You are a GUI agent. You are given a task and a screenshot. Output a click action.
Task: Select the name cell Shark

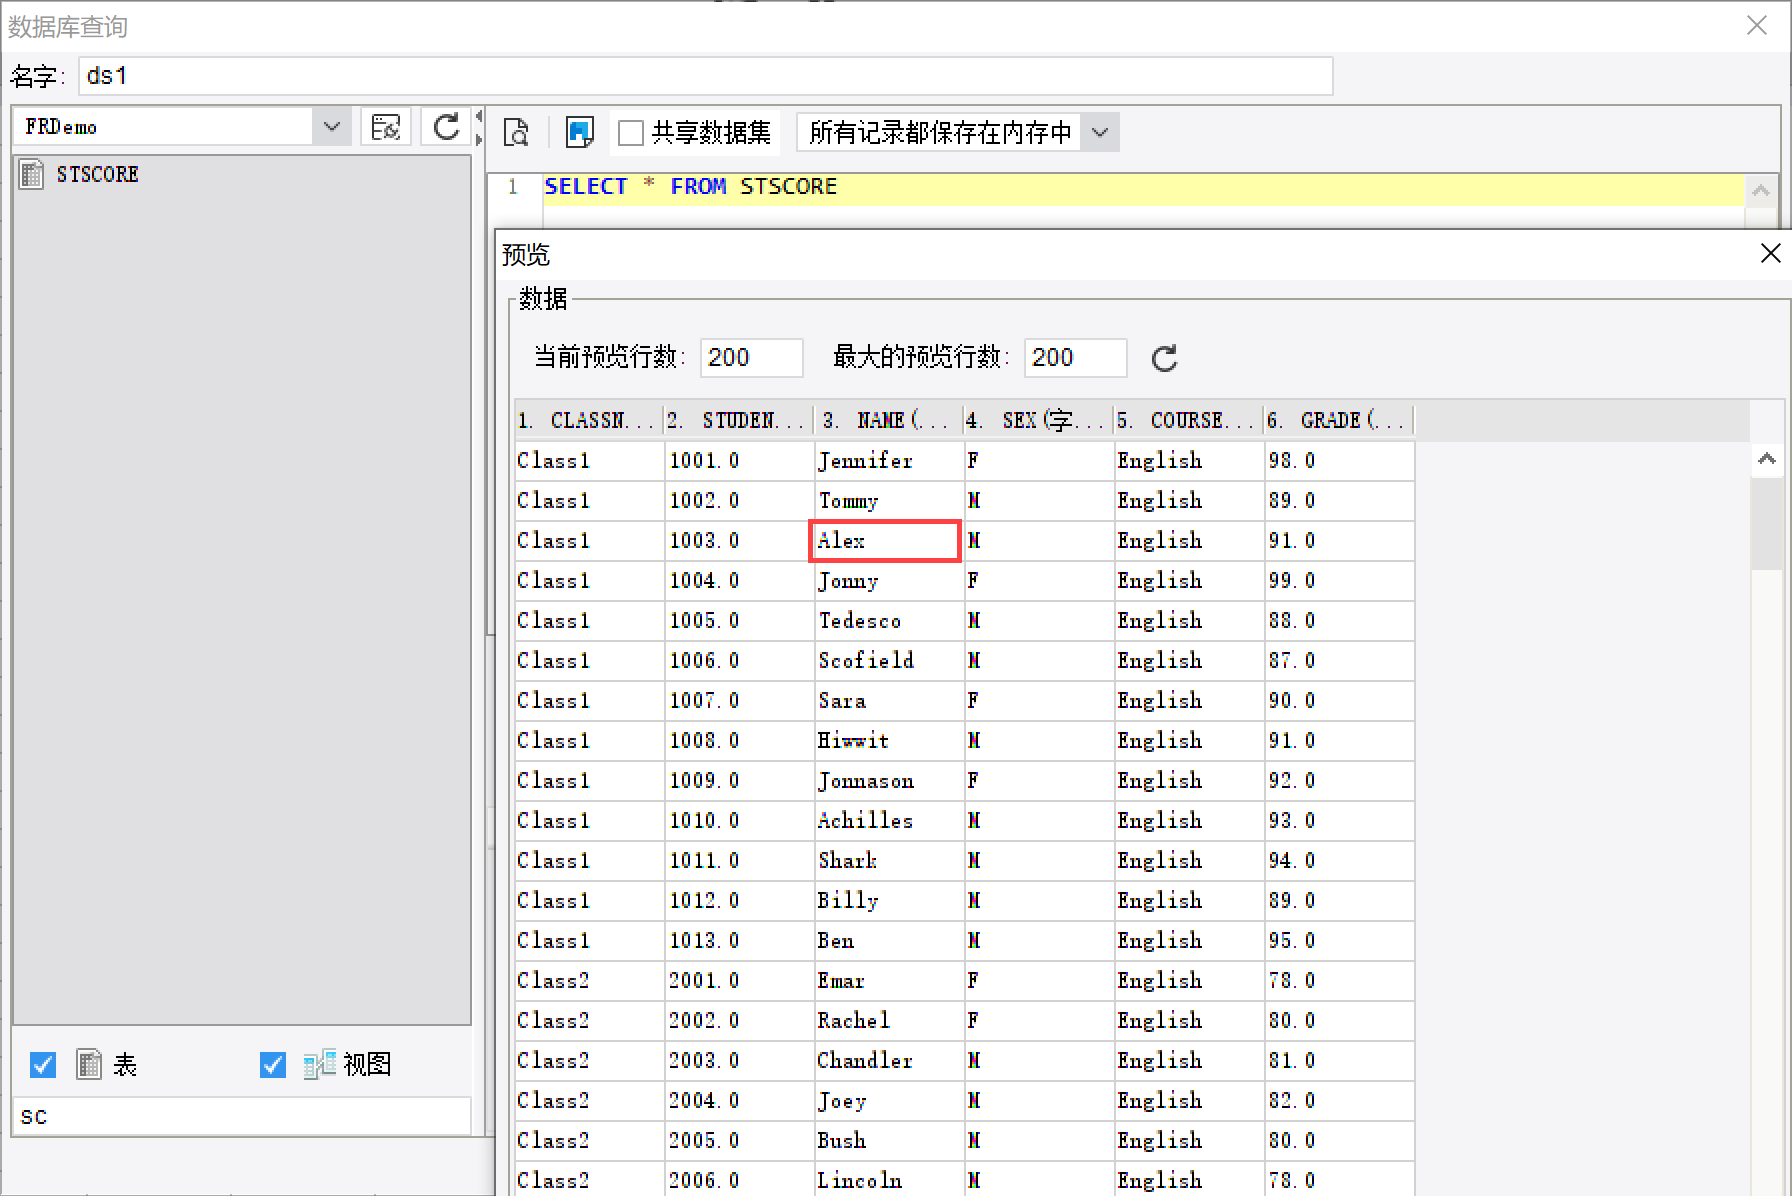[889, 861]
